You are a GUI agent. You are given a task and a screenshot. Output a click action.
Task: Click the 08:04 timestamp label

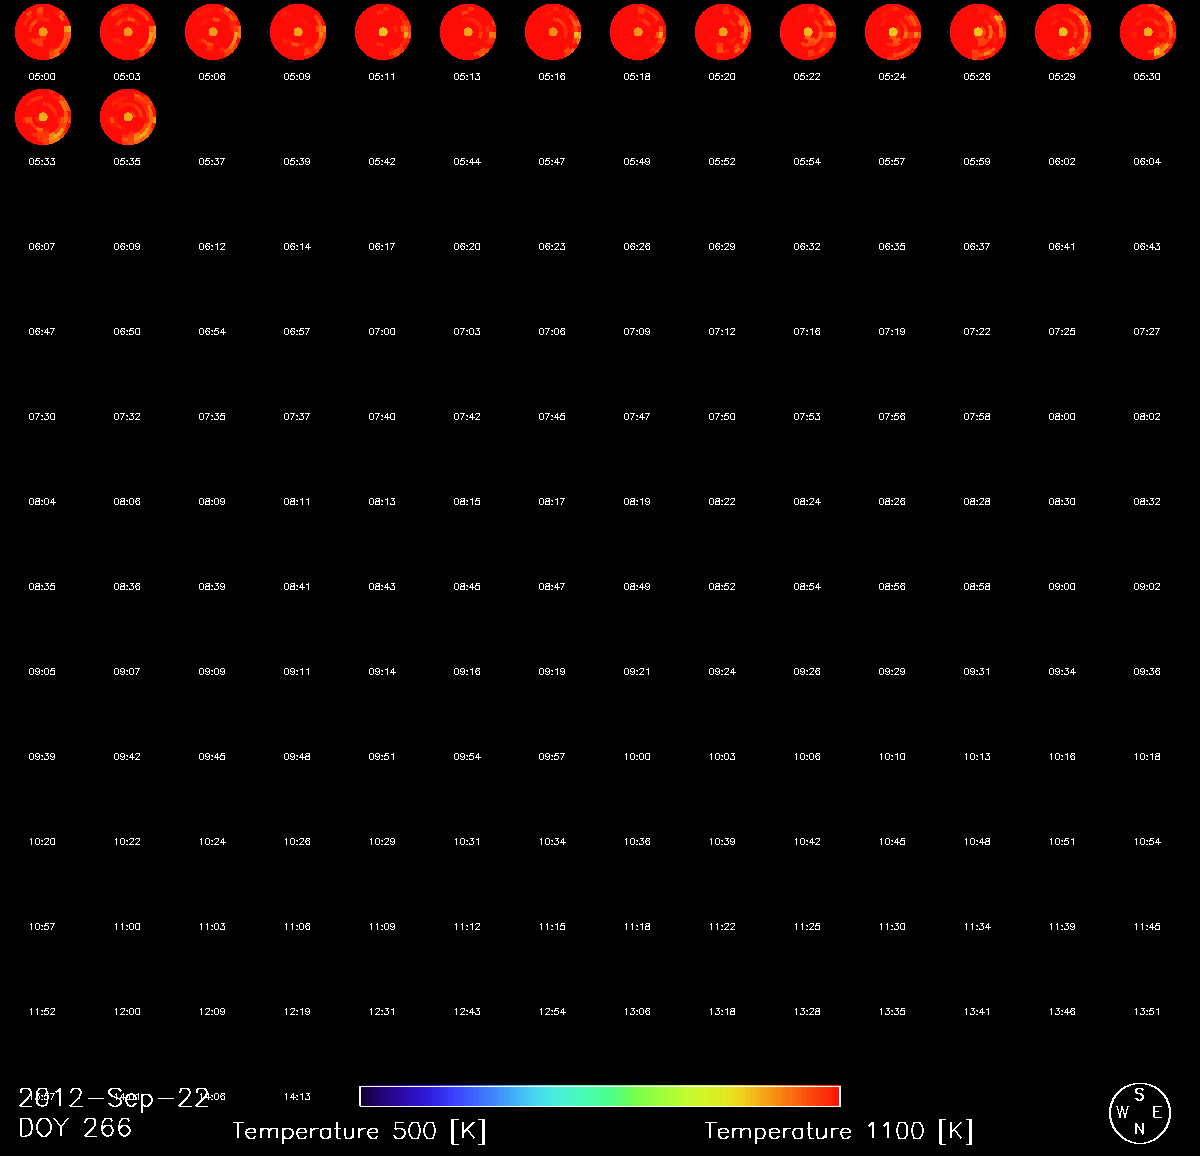click(x=42, y=502)
